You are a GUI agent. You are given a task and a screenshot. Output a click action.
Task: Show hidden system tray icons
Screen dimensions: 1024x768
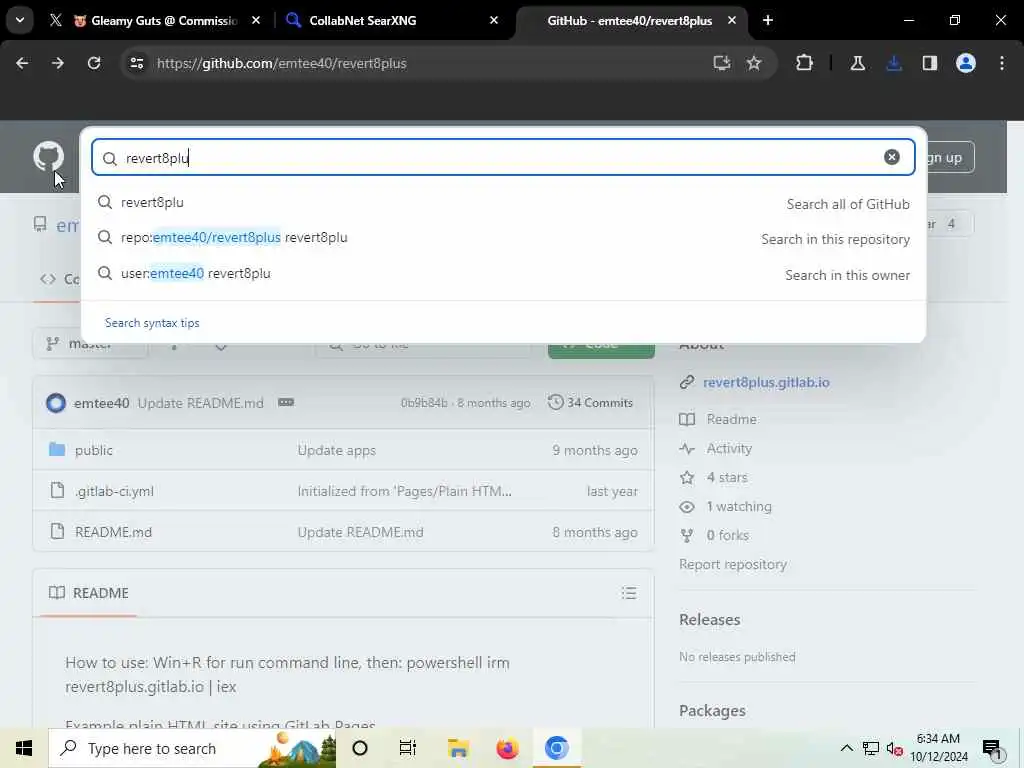(846, 748)
